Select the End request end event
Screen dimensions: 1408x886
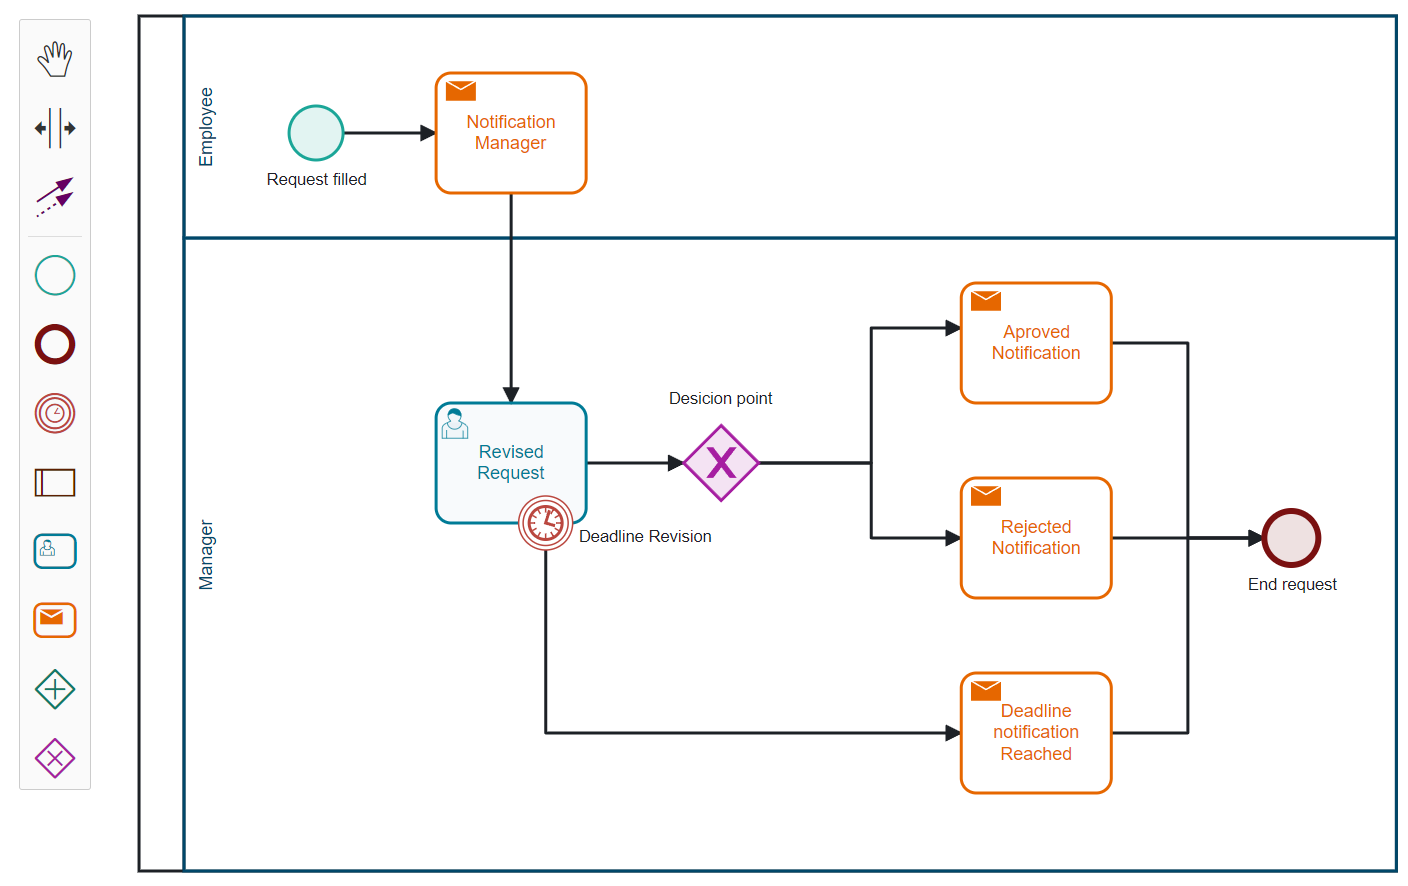pyautogui.click(x=1291, y=538)
